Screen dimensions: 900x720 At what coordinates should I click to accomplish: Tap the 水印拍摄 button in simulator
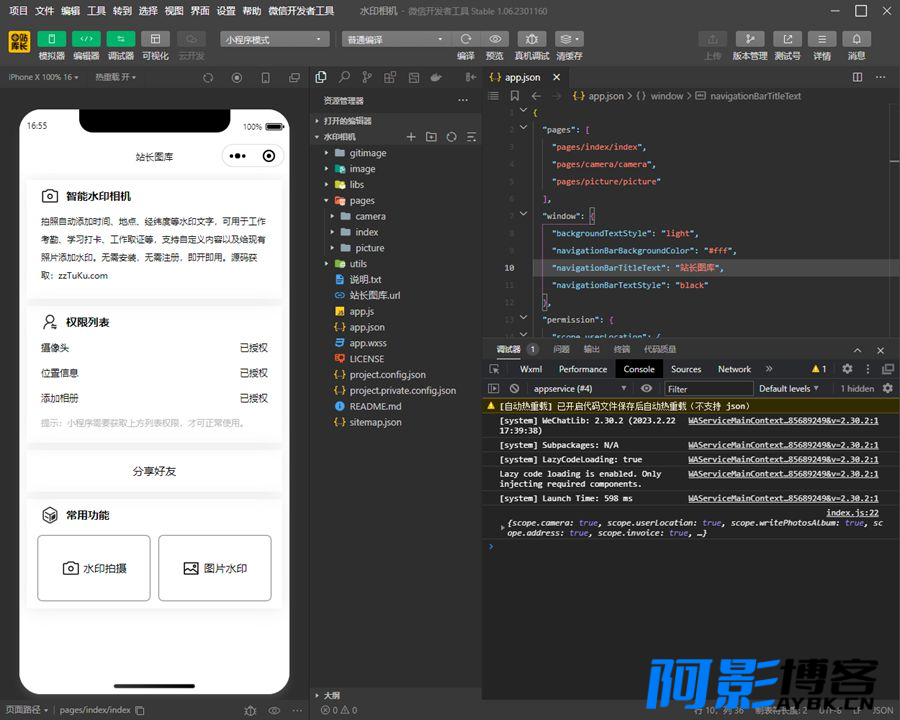coord(94,568)
